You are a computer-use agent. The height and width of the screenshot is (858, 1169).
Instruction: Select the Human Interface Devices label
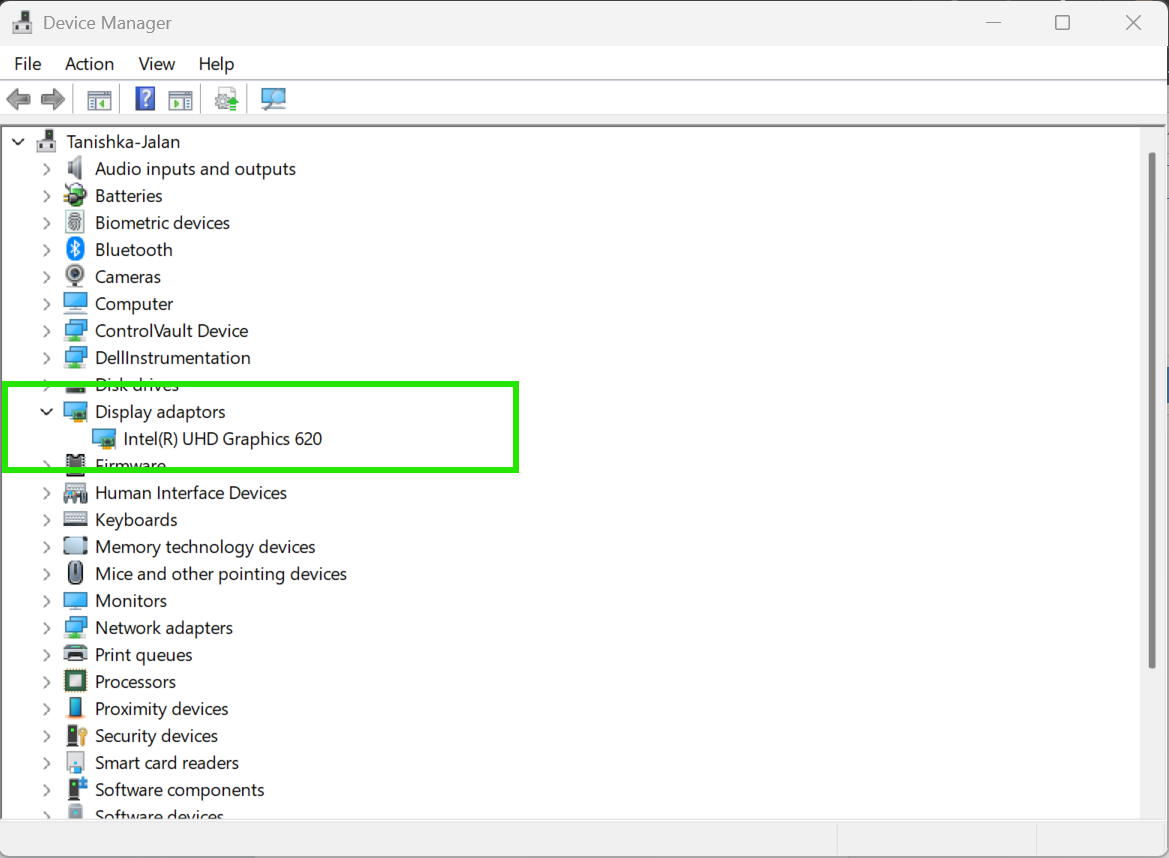191,493
